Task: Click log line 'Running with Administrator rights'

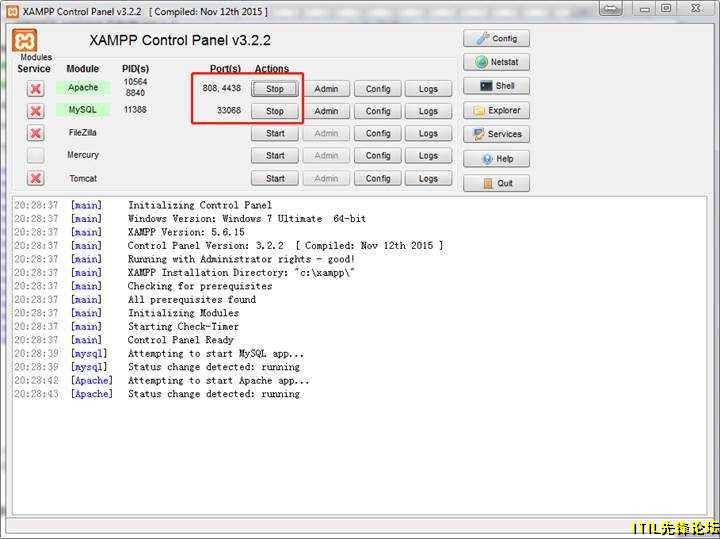Action: 241,259
